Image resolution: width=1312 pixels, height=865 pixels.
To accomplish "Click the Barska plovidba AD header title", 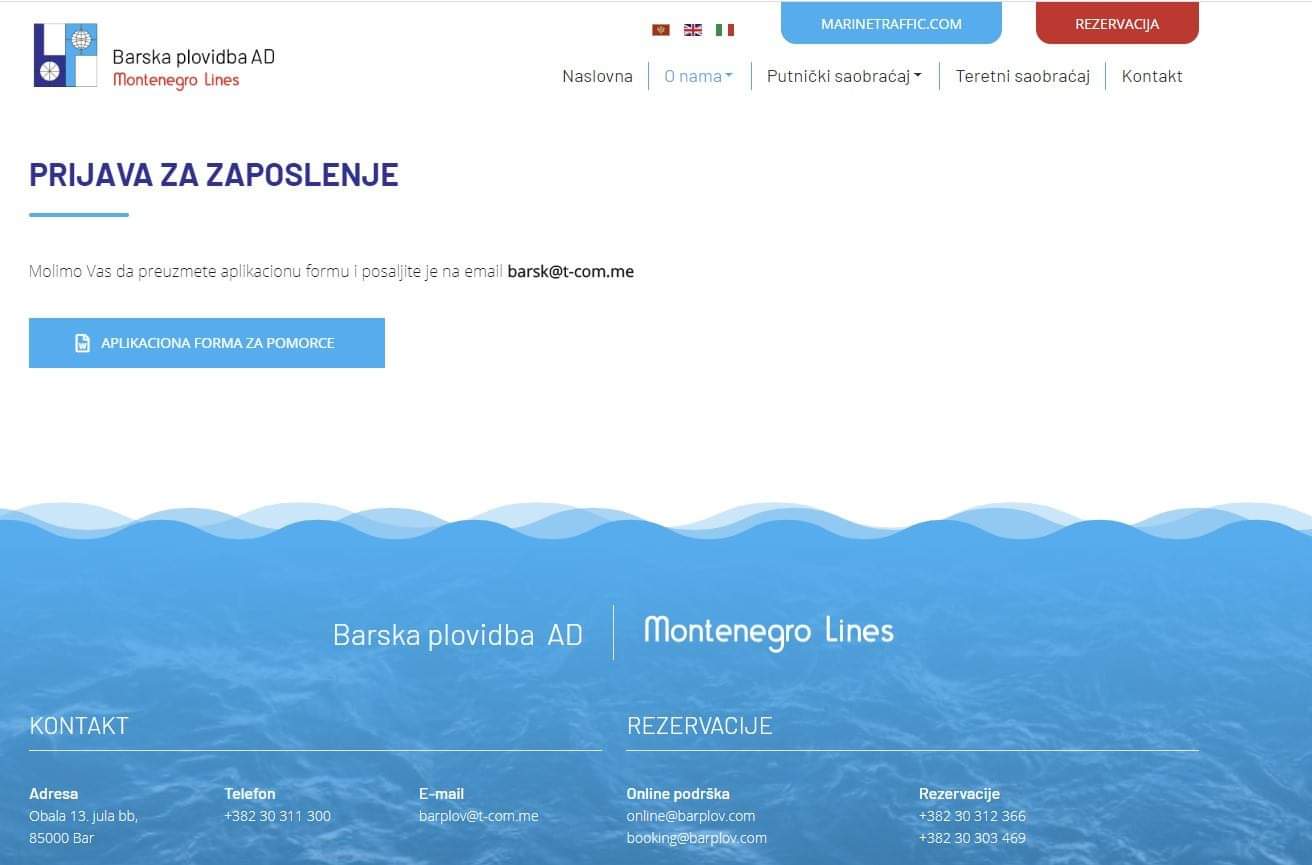I will [x=194, y=57].
